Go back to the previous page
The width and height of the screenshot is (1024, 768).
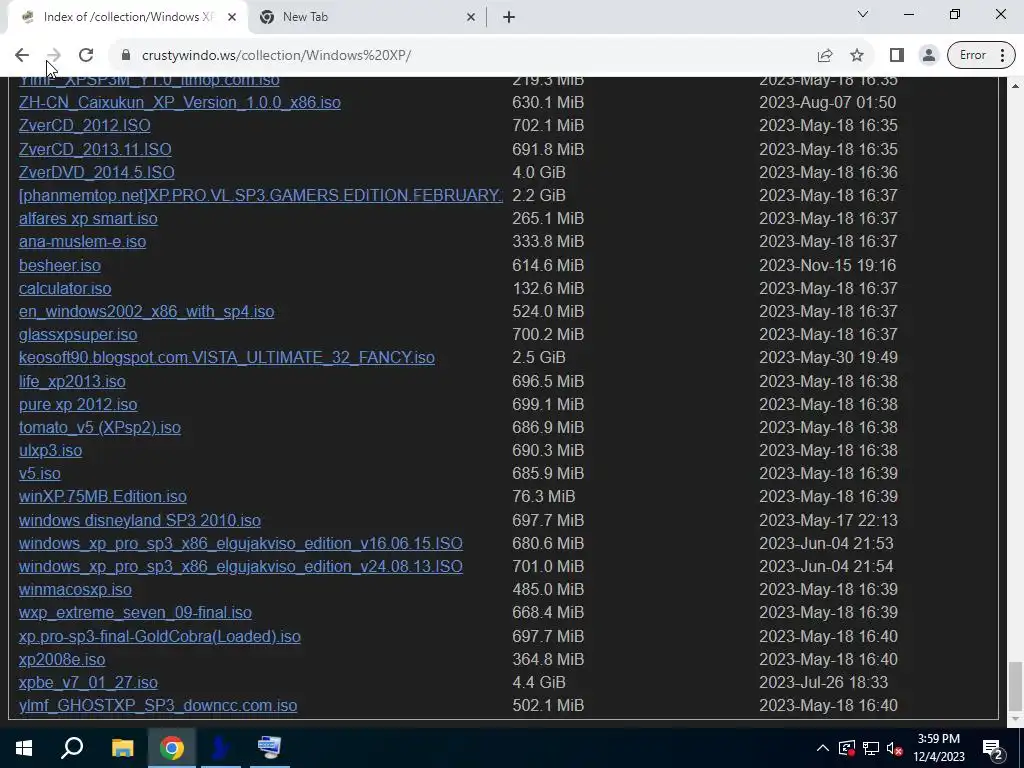pyautogui.click(x=22, y=56)
